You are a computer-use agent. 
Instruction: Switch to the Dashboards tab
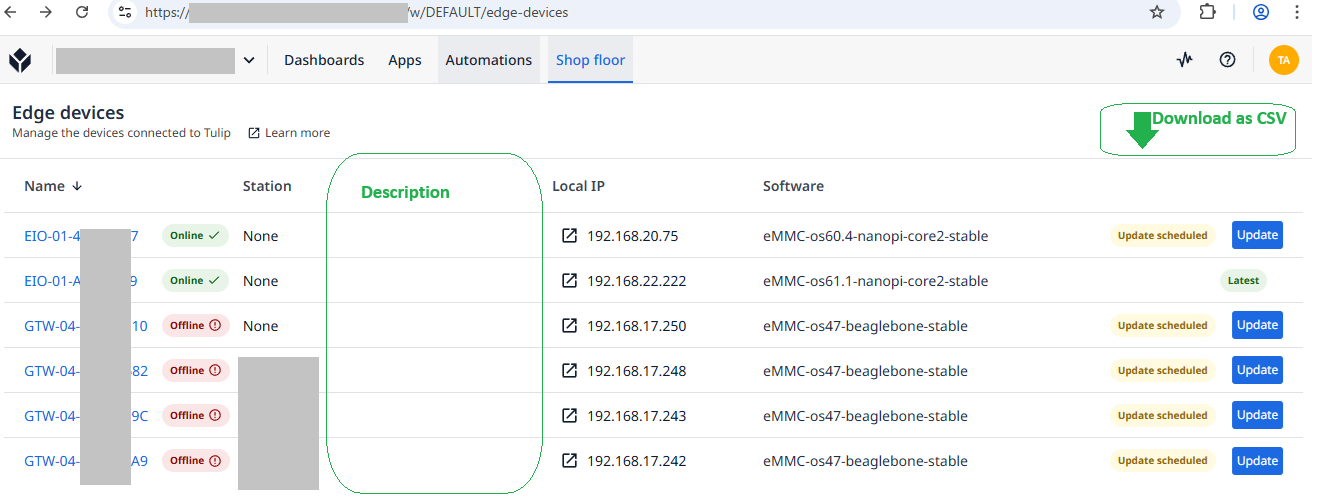coord(324,60)
